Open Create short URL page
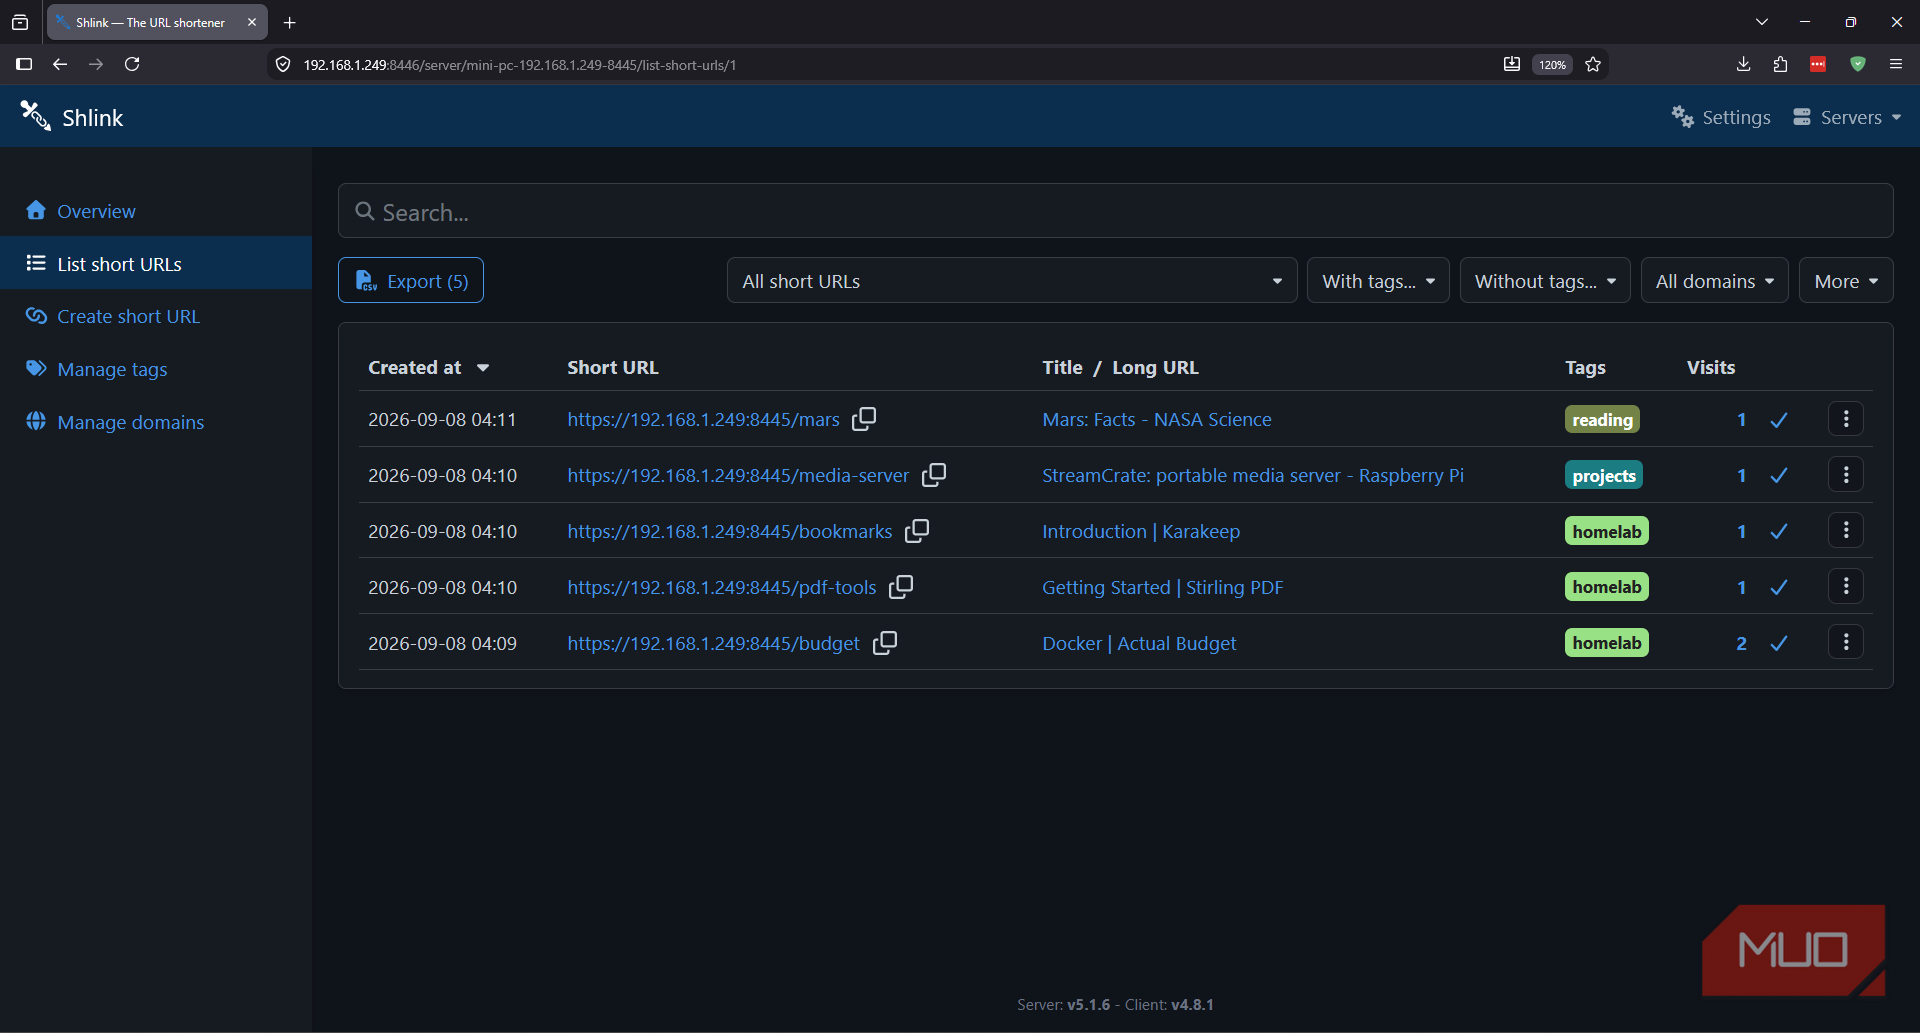 pos(128,316)
